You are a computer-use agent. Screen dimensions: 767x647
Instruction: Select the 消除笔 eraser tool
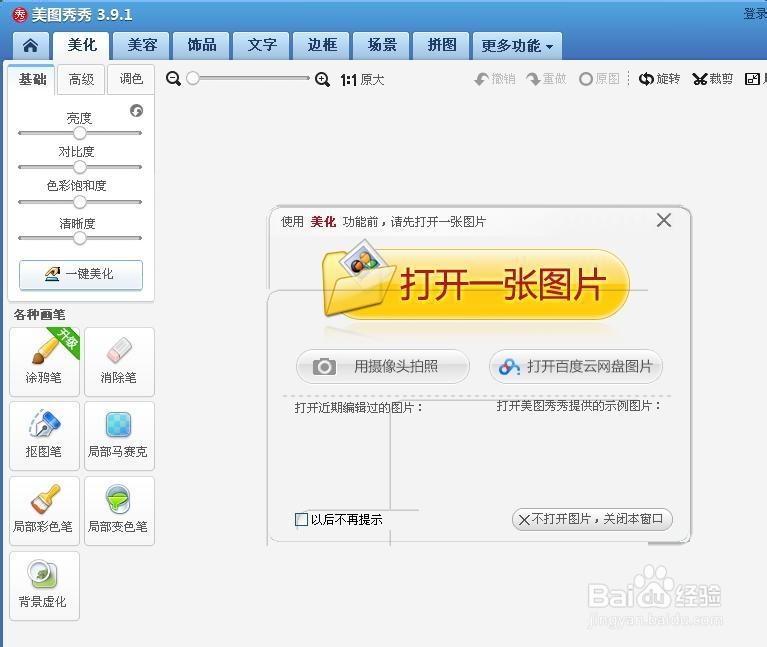(x=119, y=362)
